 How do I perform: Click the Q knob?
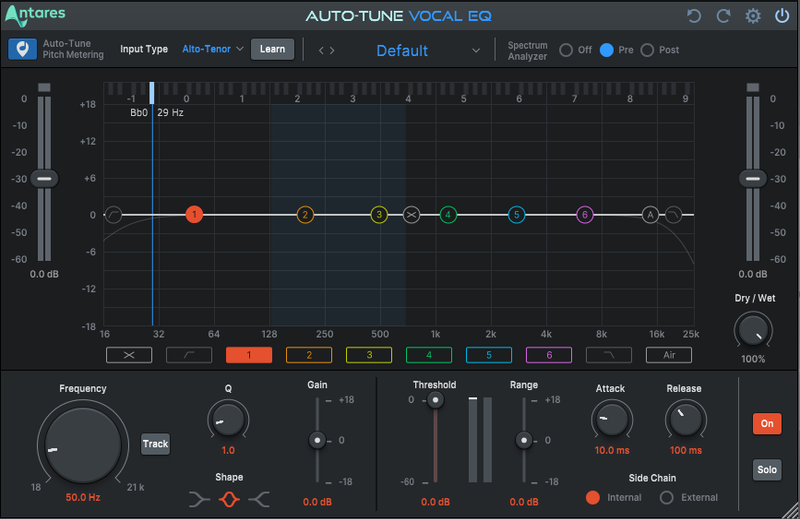click(x=228, y=419)
